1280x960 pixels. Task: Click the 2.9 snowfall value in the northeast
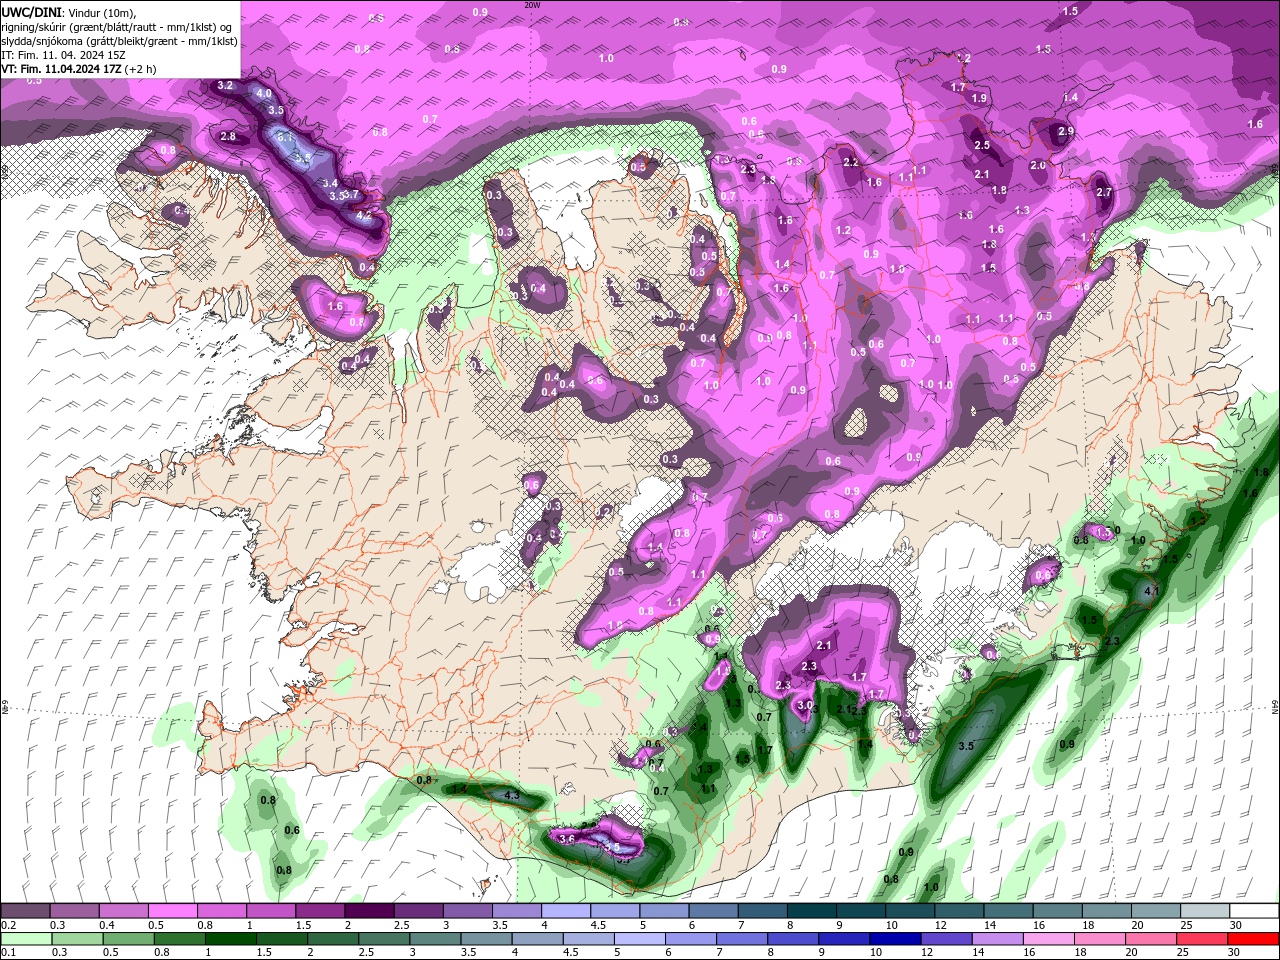(1066, 131)
